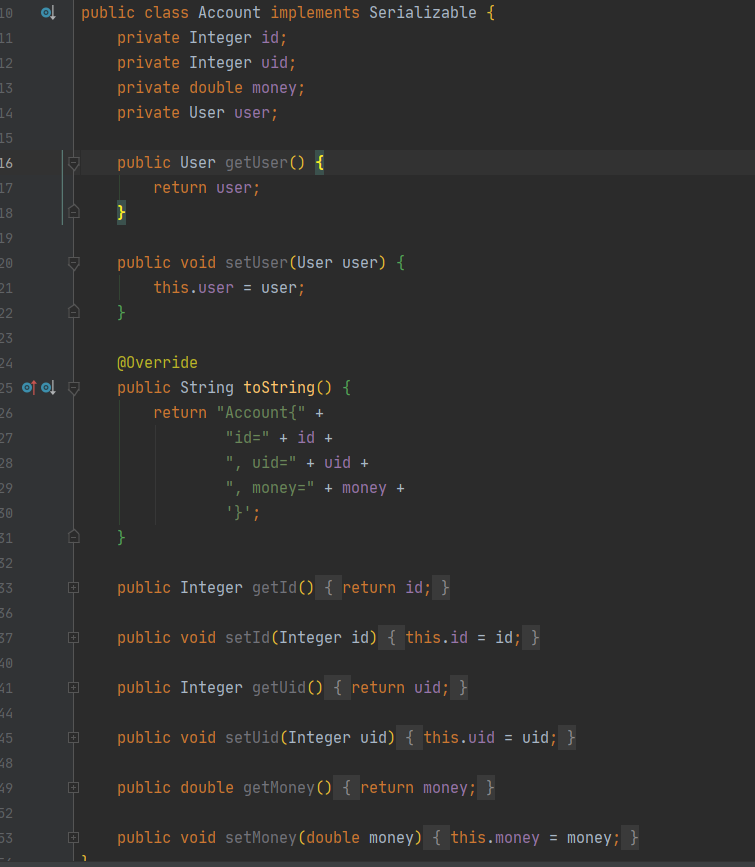The width and height of the screenshot is (755, 867).
Task: Click the toString method name
Action: tap(279, 388)
